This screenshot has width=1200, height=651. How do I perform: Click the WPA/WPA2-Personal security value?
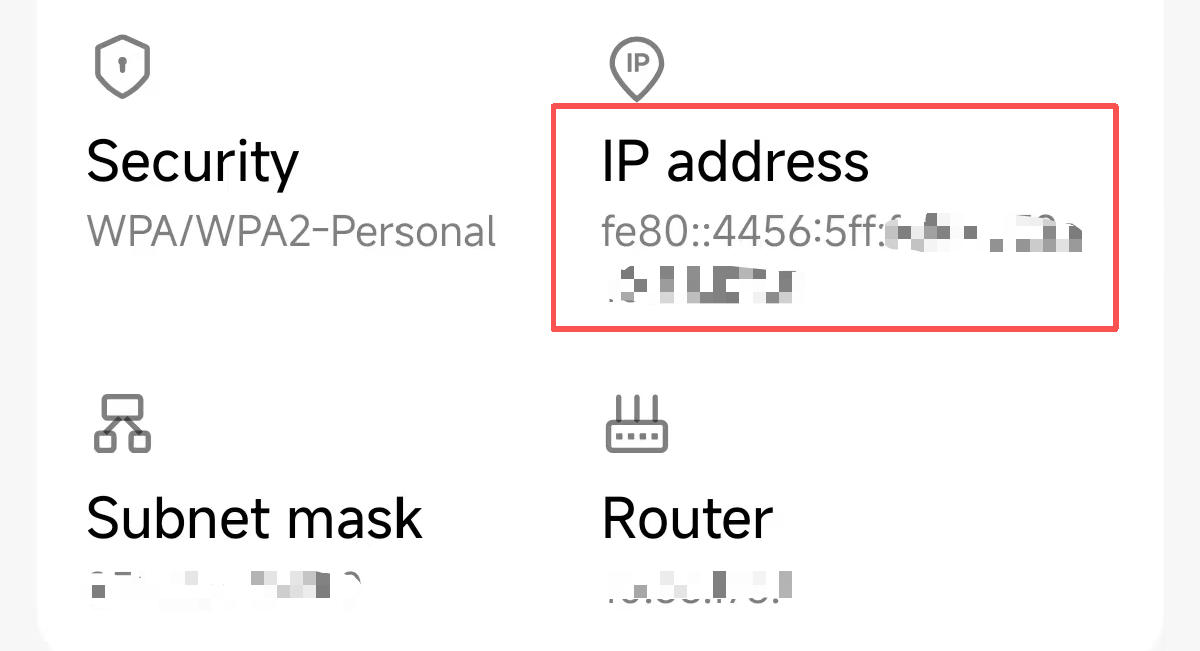(293, 231)
